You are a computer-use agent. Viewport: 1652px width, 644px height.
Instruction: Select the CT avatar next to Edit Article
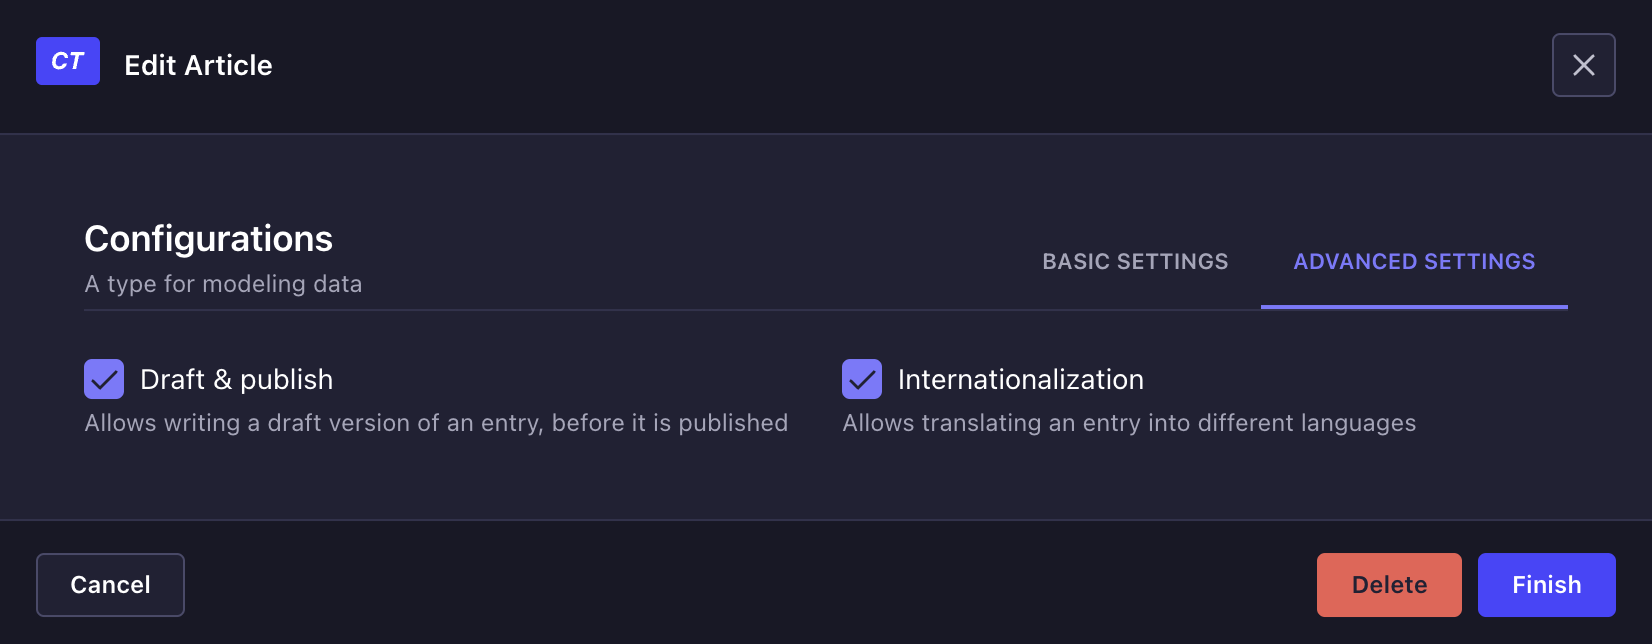pyautogui.click(x=67, y=61)
